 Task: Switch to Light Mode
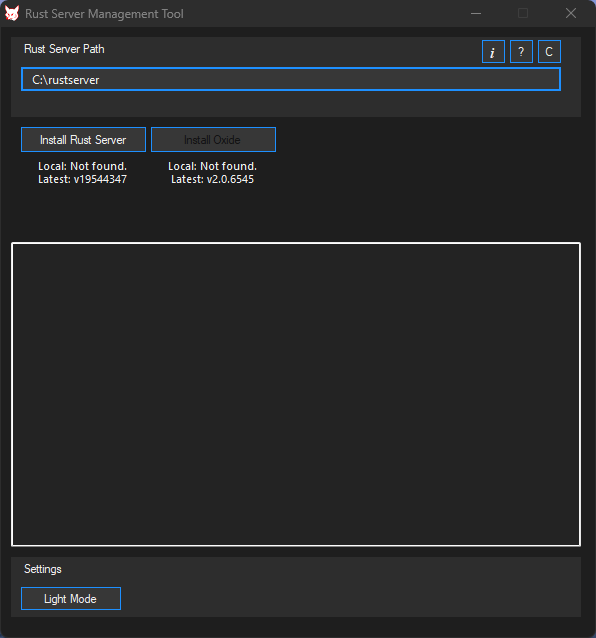(71, 599)
